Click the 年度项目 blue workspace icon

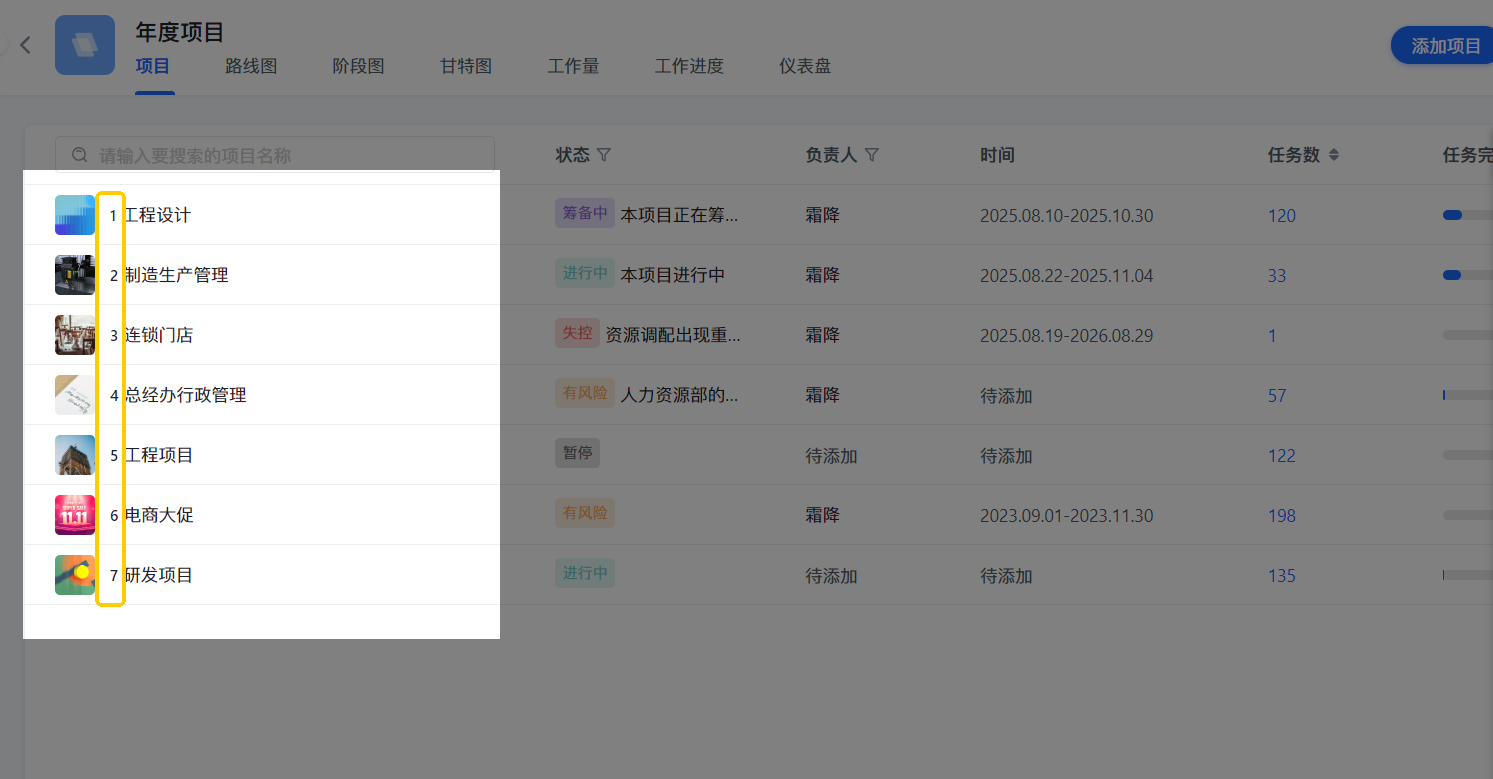coord(85,45)
